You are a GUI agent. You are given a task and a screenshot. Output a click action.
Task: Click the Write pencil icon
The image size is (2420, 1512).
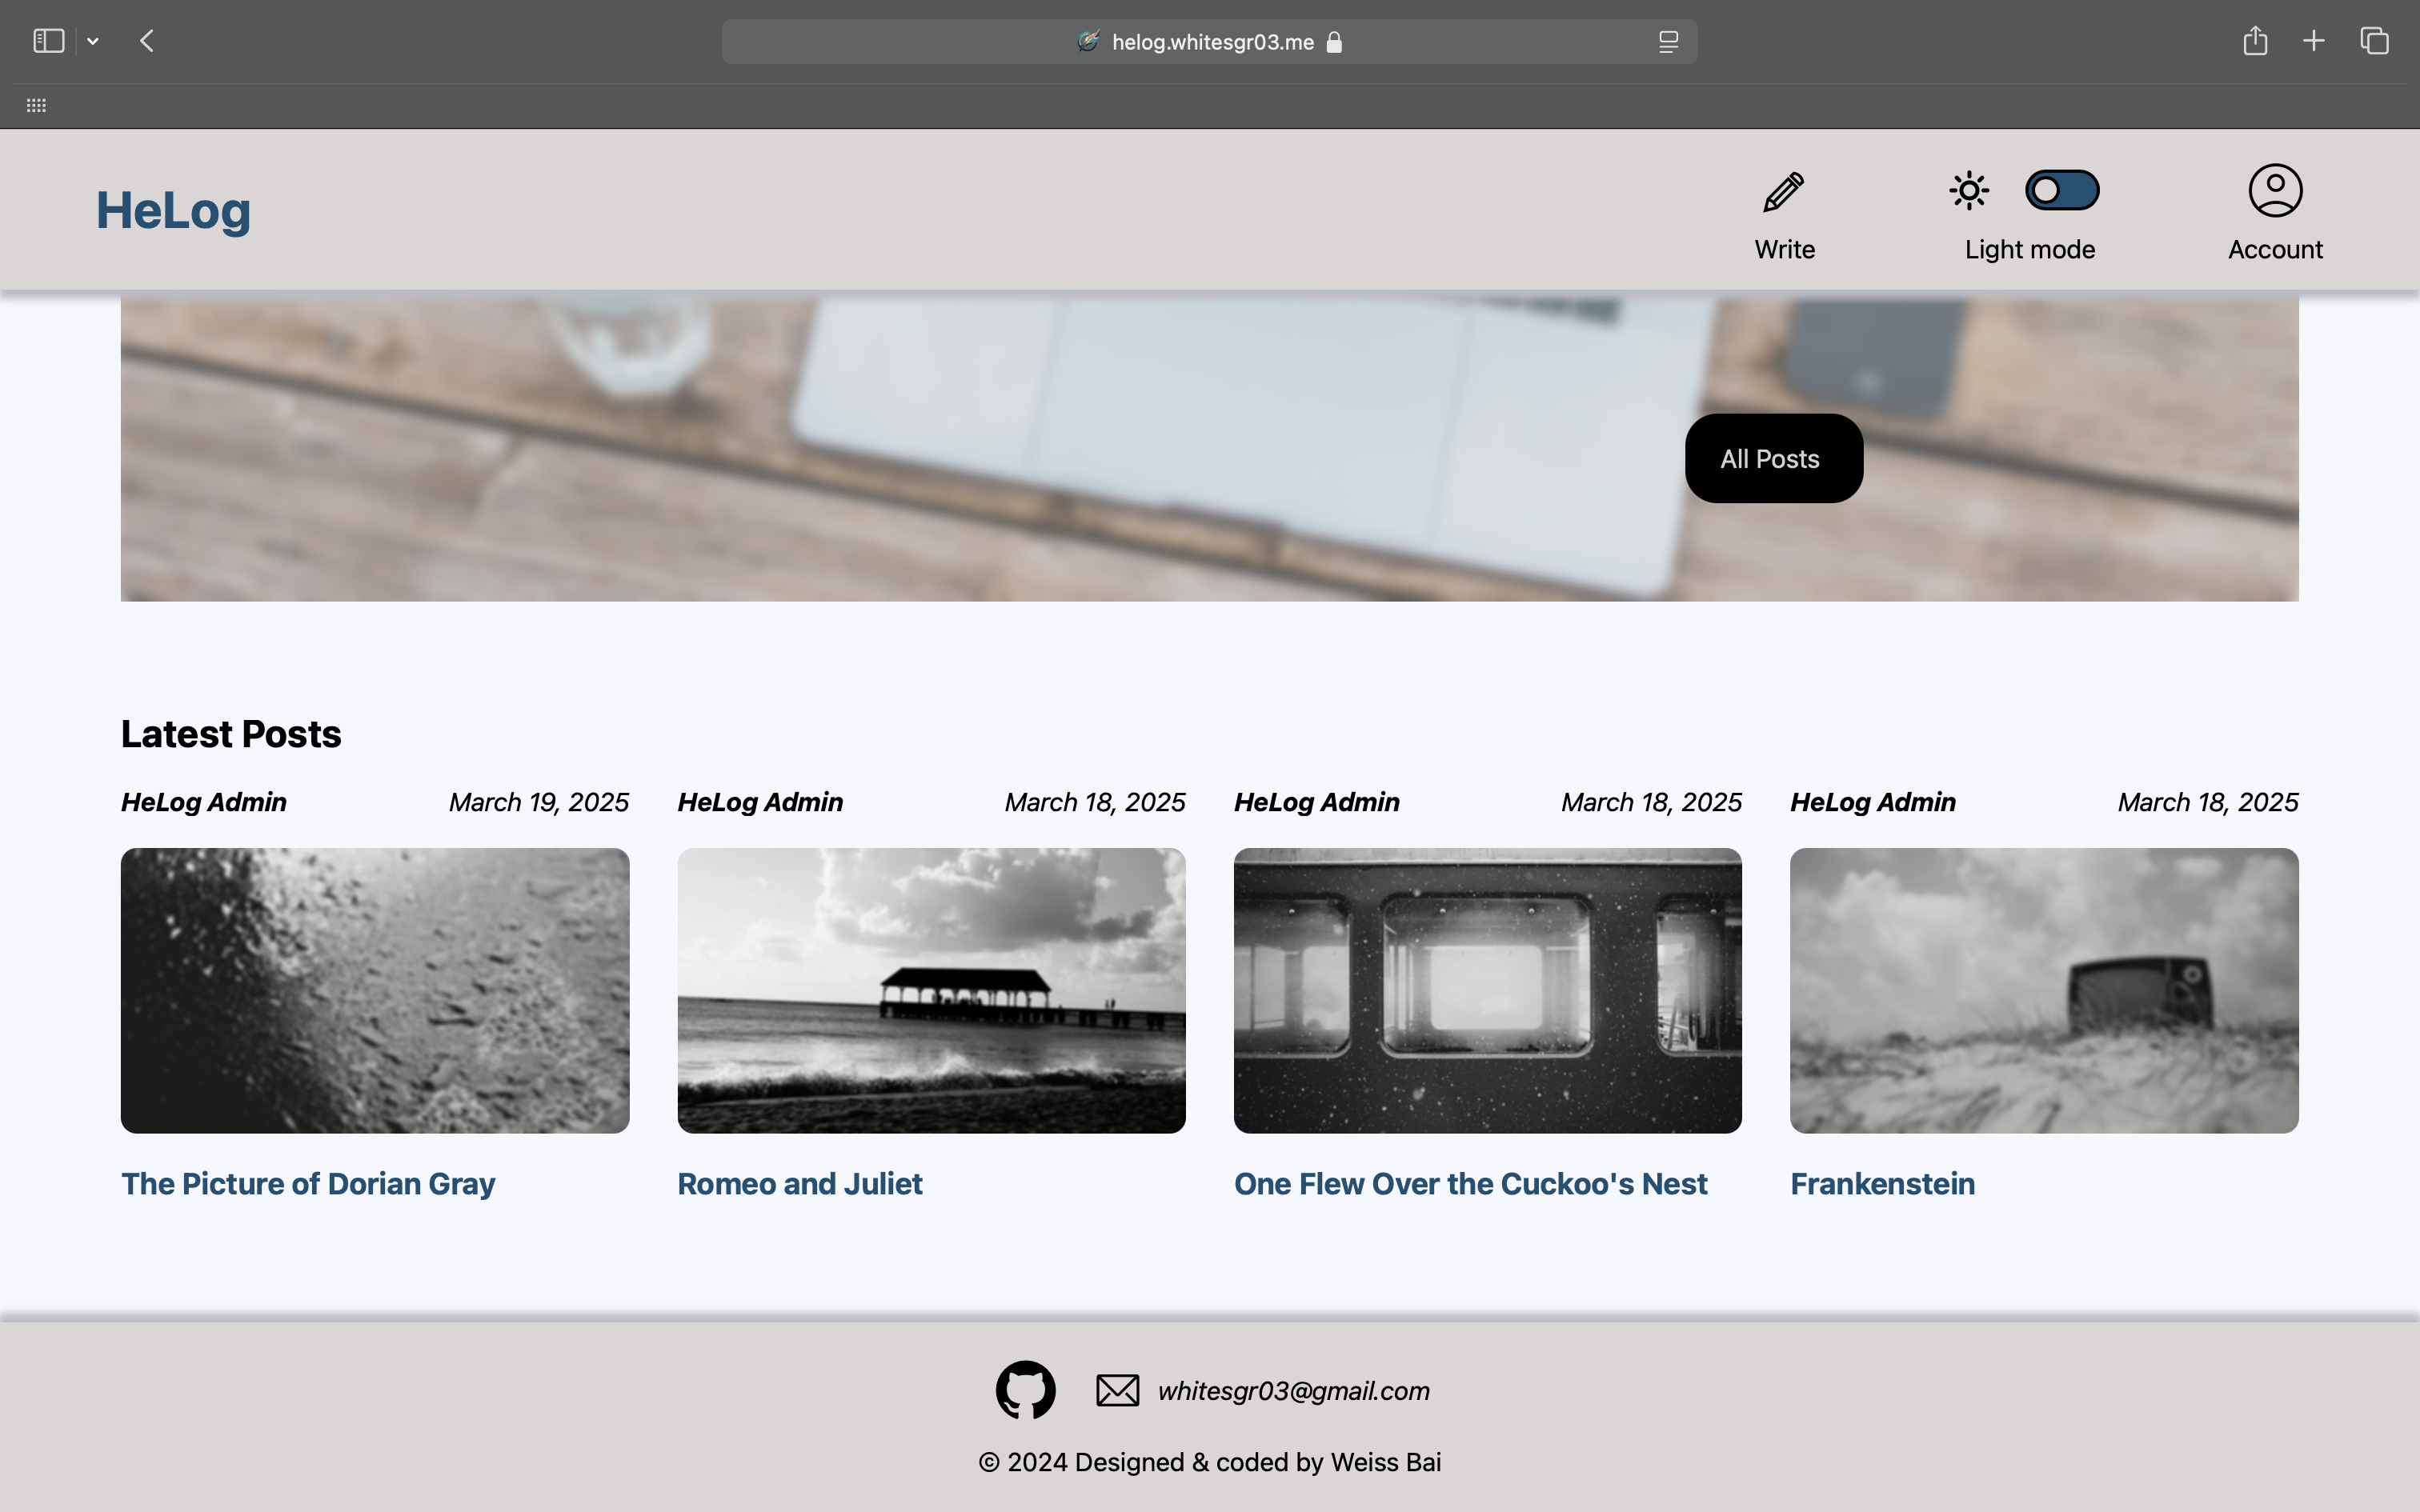pos(1783,192)
